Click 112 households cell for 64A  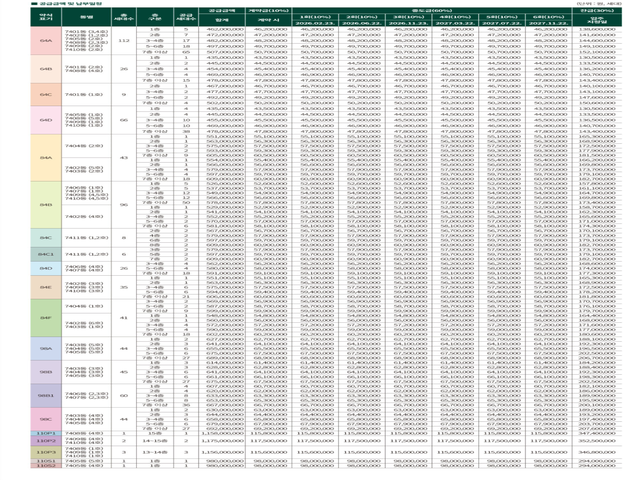tap(124, 41)
